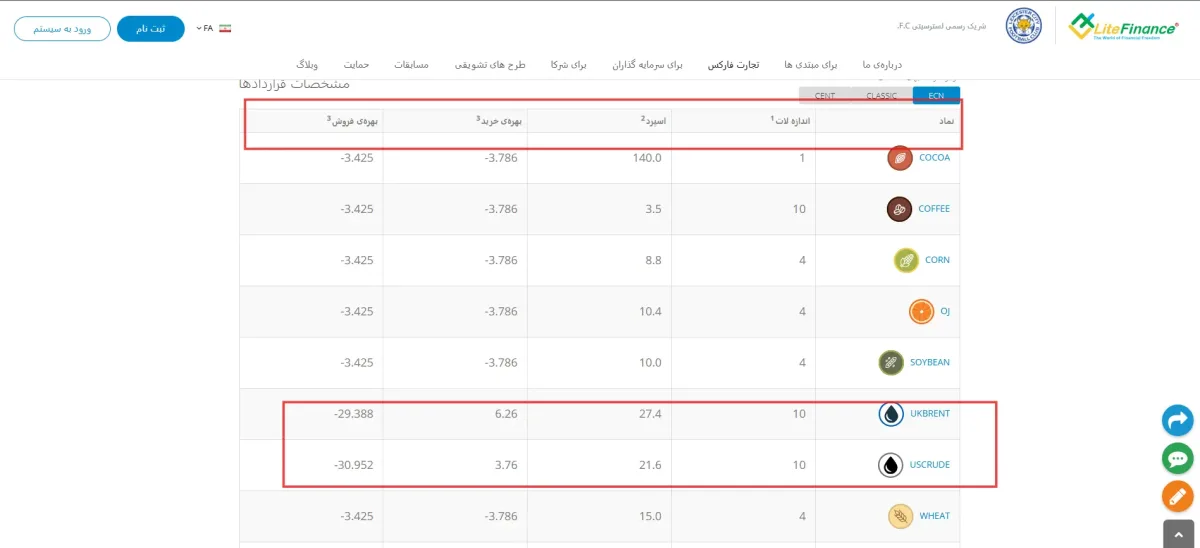Click the UKBRENT spread value 27.4
The width and height of the screenshot is (1200, 548).
[x=650, y=414]
